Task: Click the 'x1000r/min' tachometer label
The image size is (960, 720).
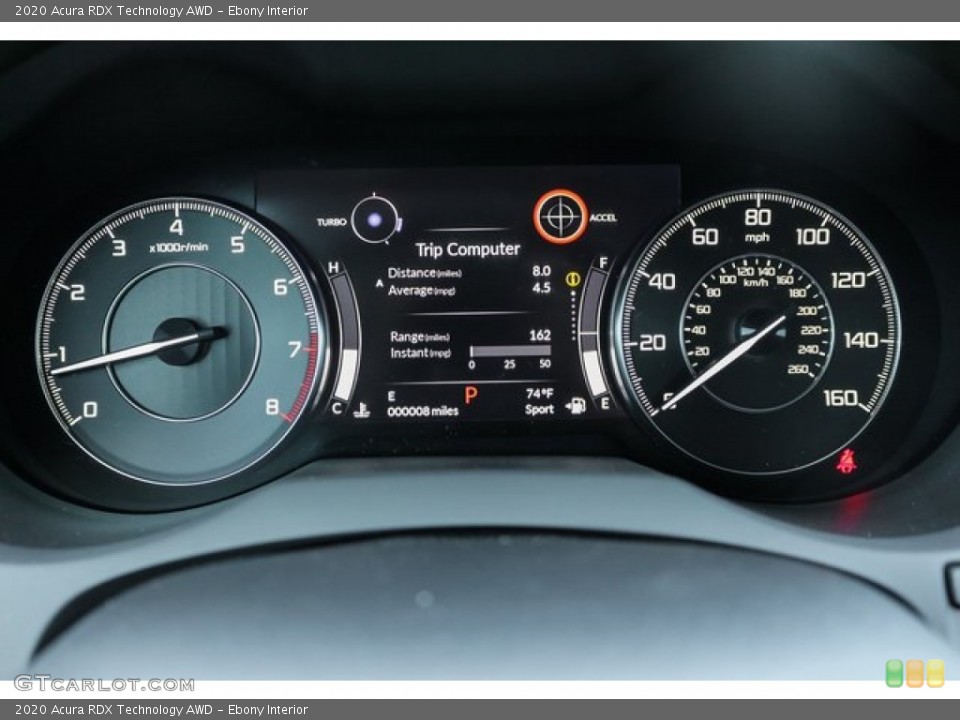Action: 179,247
